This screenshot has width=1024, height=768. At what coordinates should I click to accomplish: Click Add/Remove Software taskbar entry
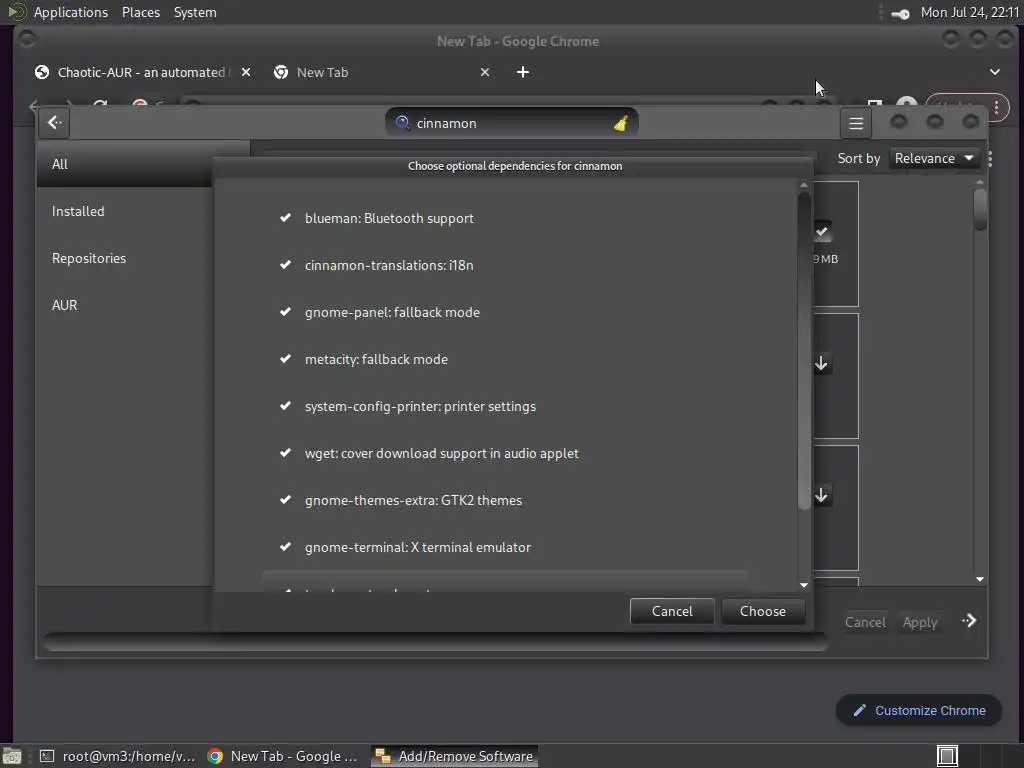pyautogui.click(x=455, y=756)
